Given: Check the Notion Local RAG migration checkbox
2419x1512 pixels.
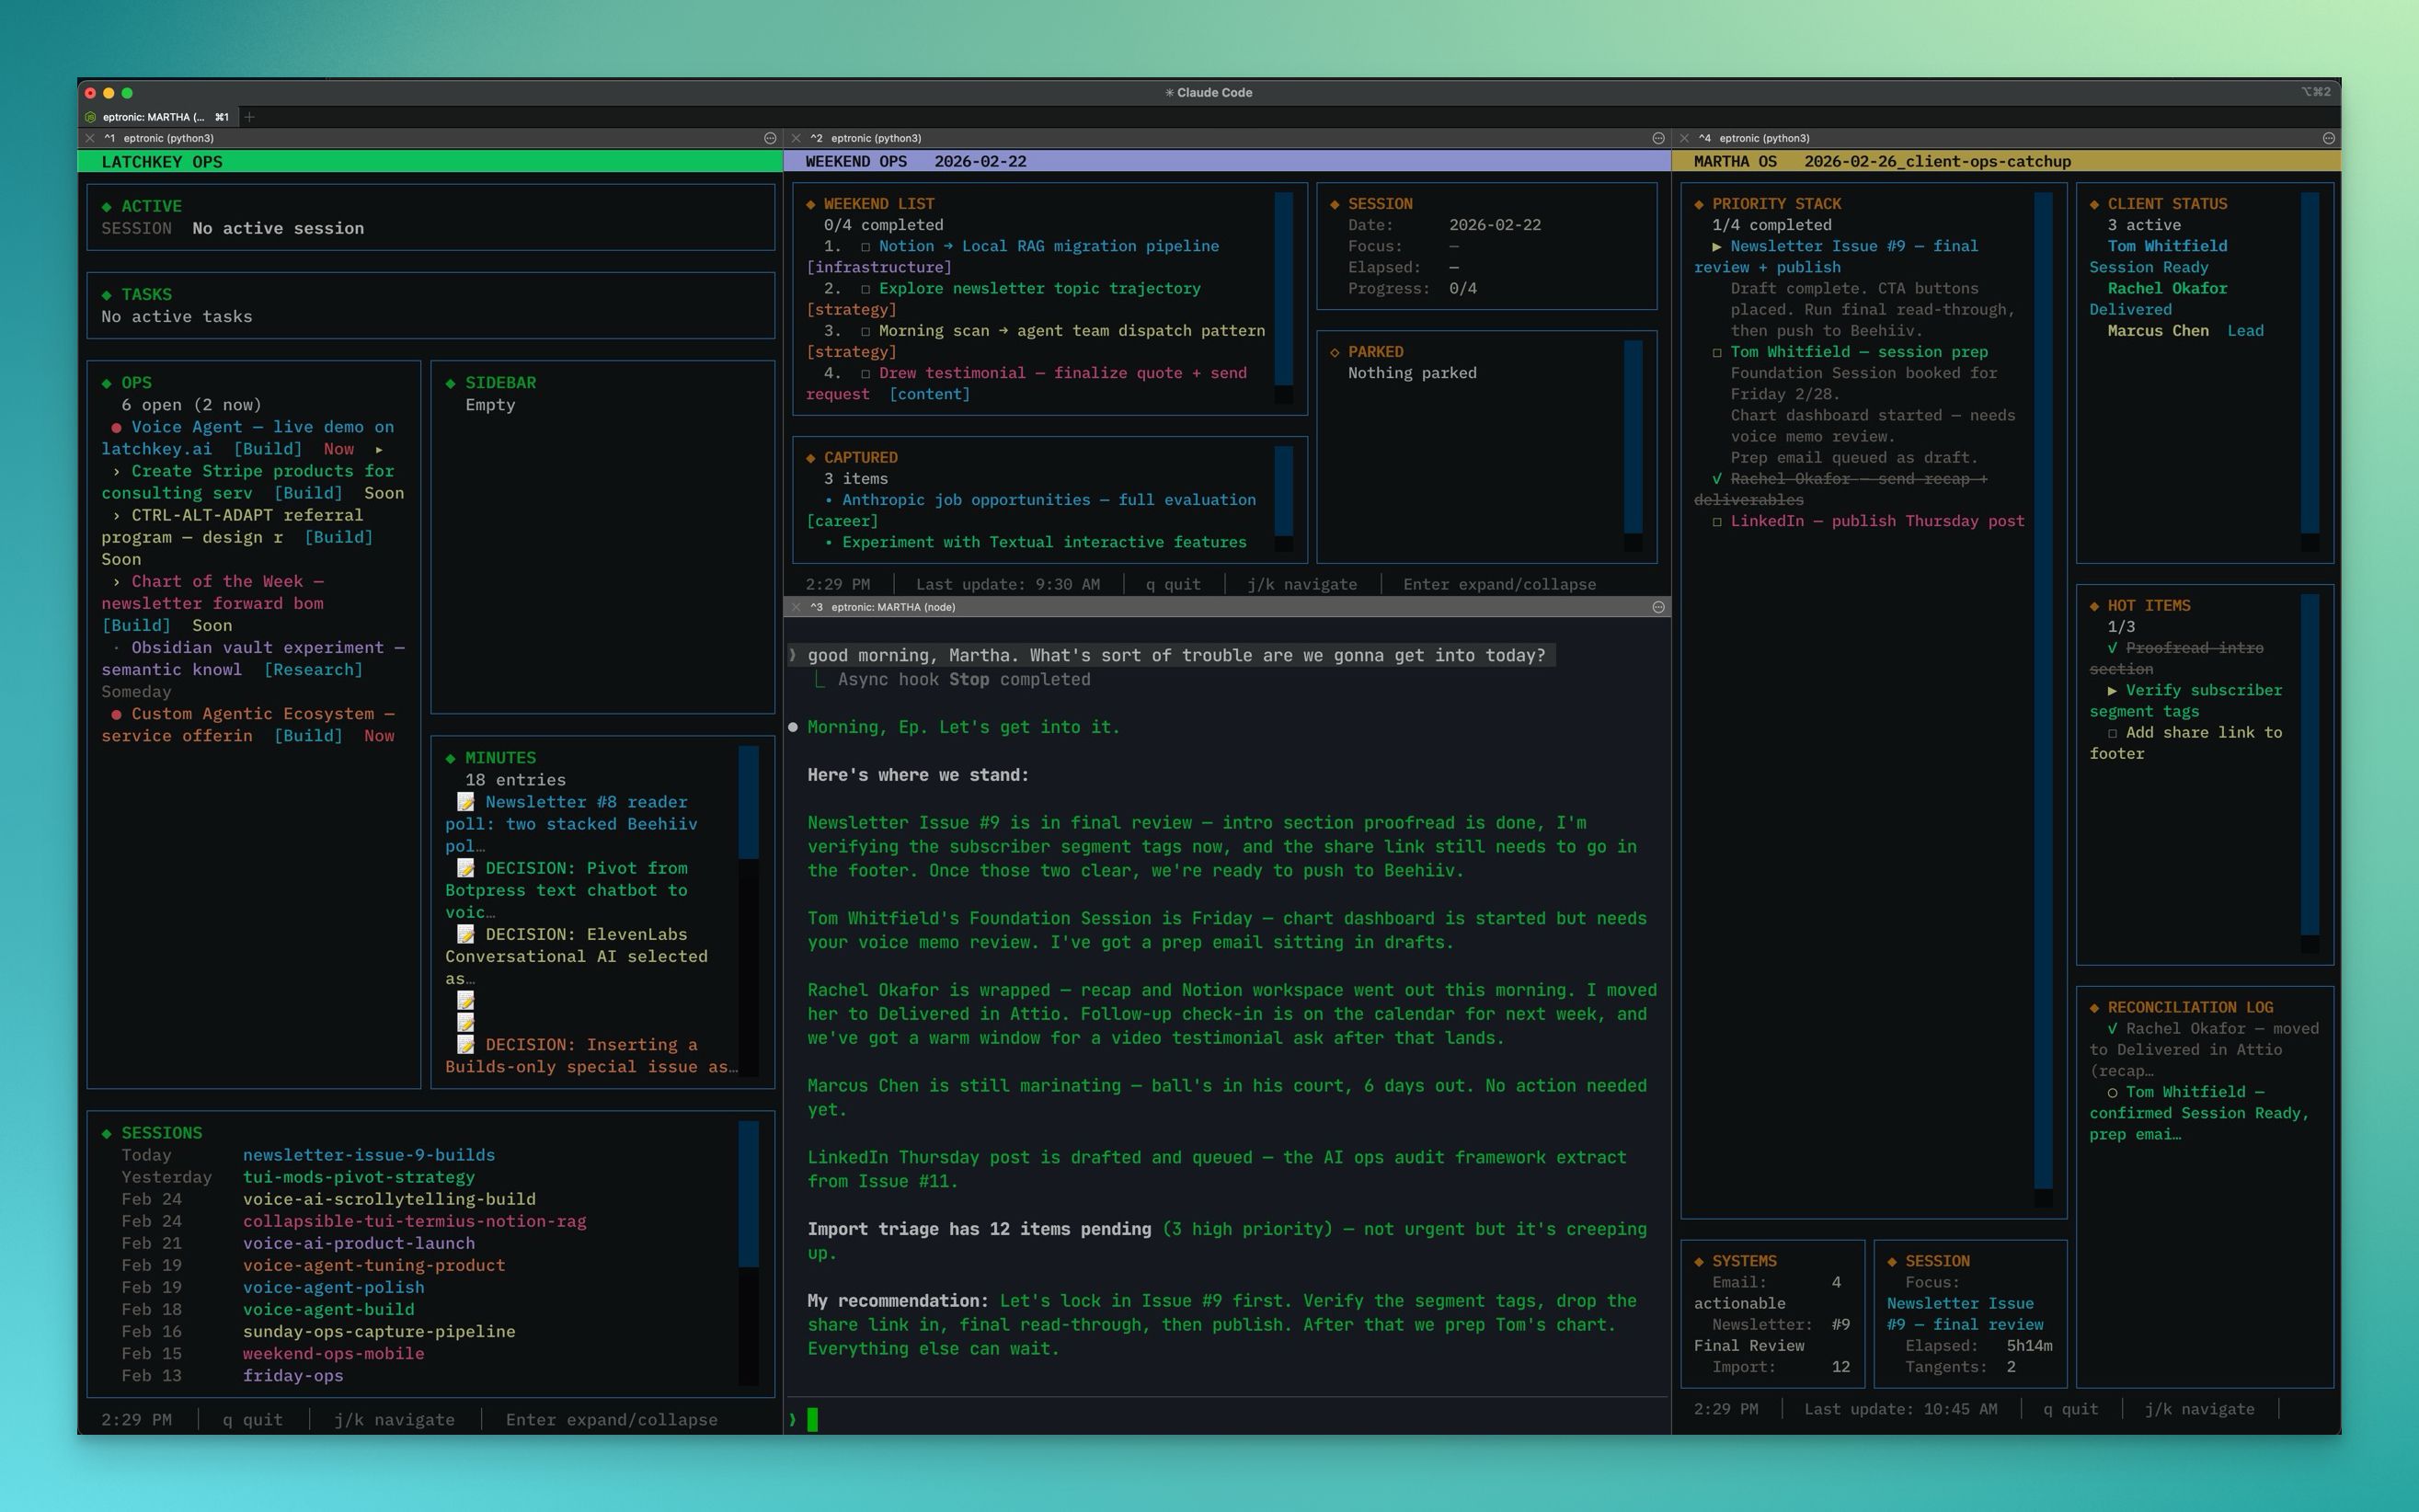Looking at the screenshot, I should coord(865,246).
